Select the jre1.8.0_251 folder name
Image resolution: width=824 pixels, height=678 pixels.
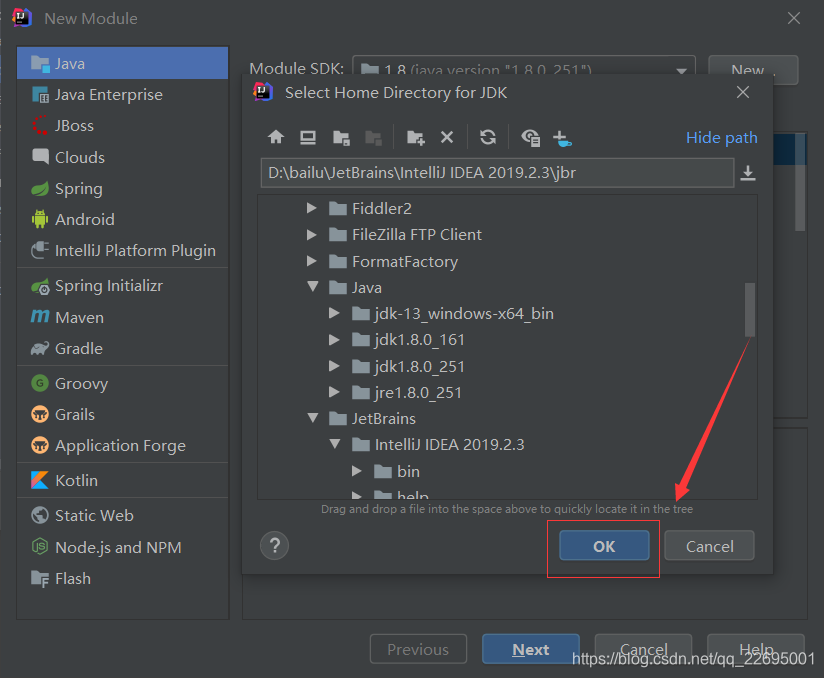pos(418,393)
